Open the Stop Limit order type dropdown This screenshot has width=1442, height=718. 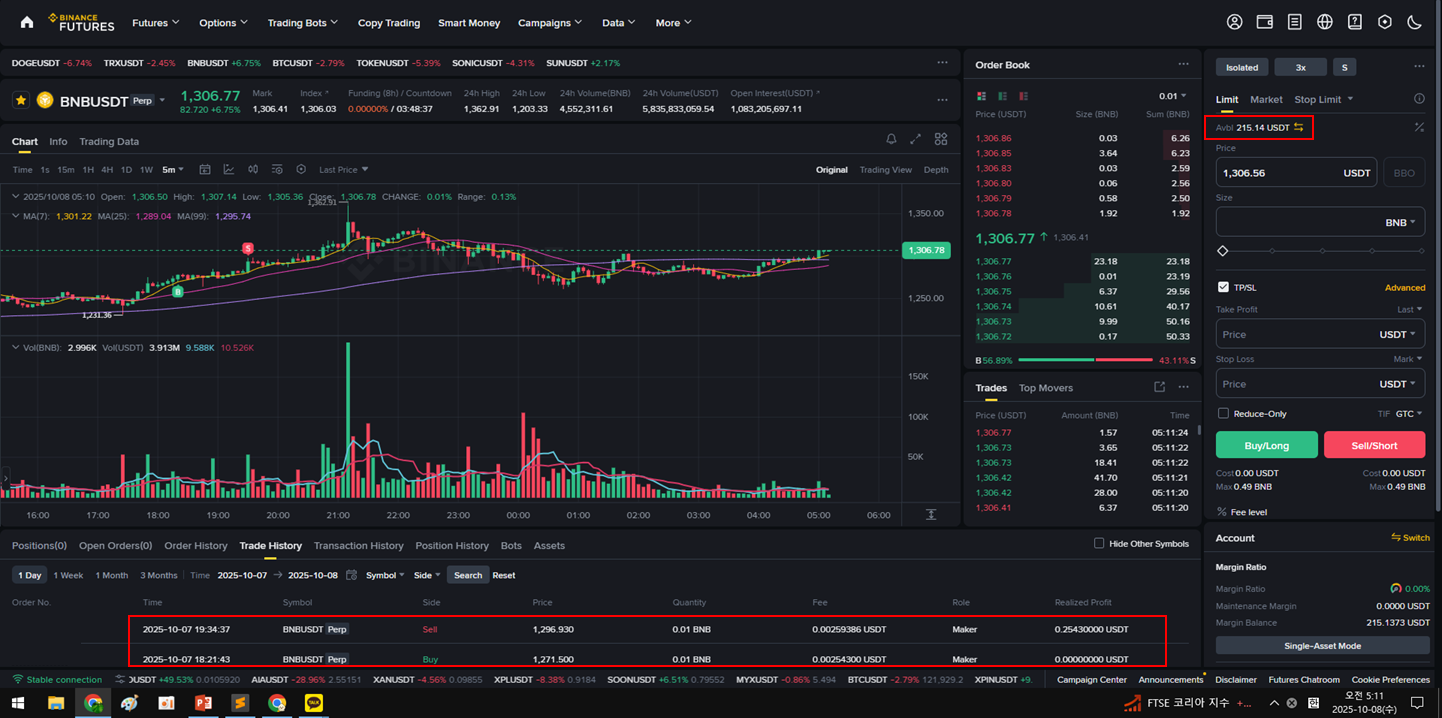pos(1323,99)
